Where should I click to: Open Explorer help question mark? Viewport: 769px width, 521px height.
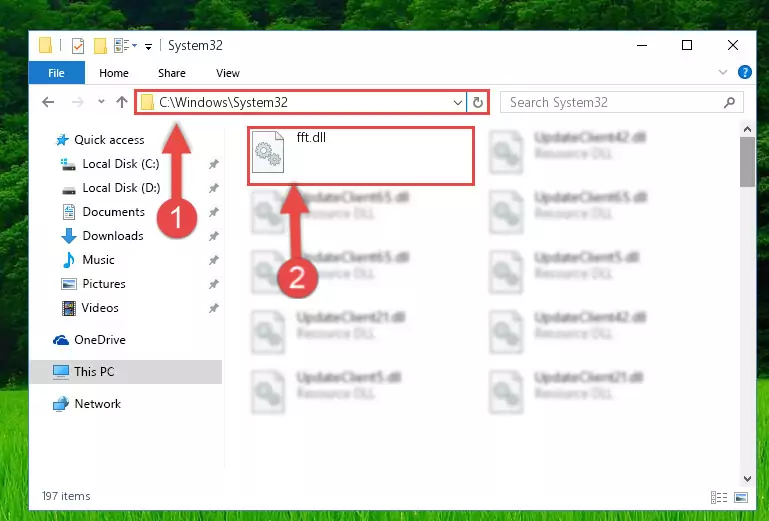[744, 72]
